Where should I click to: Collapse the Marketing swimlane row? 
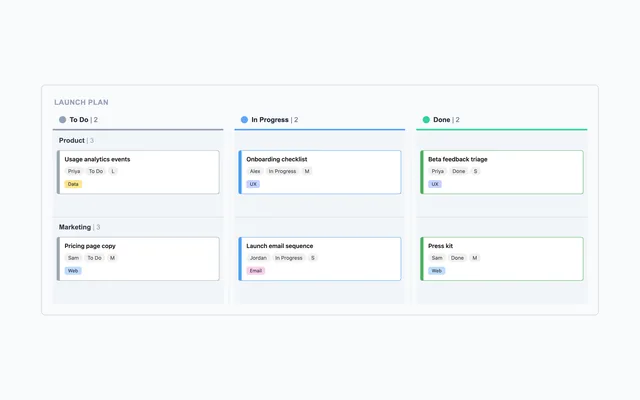[x=79, y=227]
